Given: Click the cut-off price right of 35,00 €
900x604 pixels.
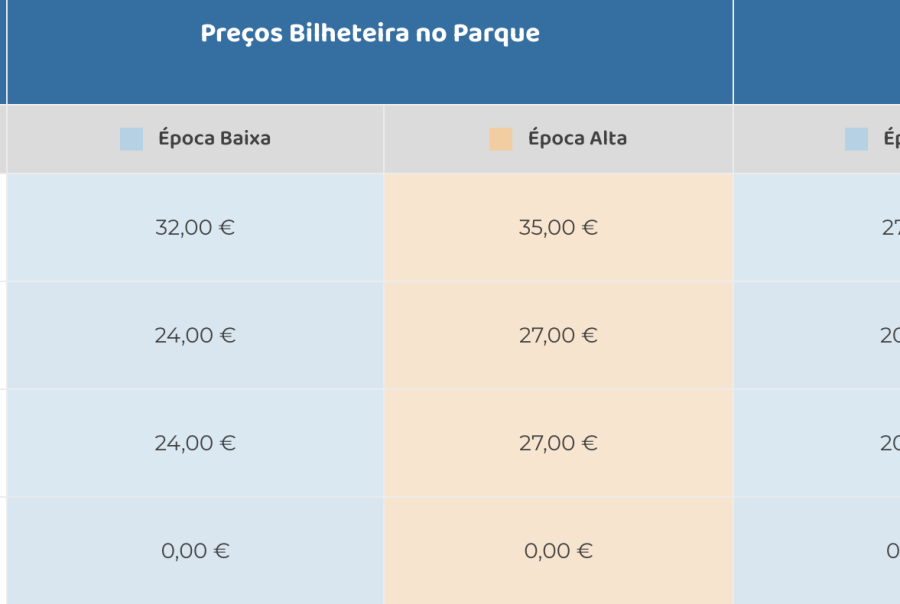Looking at the screenshot, I should click(889, 228).
